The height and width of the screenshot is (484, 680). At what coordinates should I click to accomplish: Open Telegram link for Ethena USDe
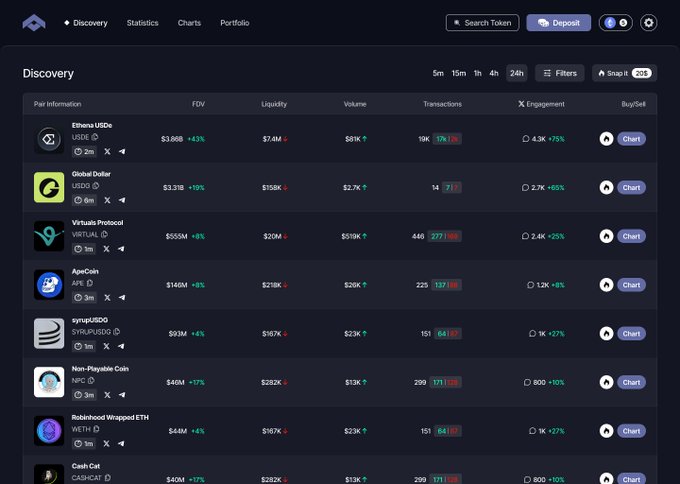[122, 151]
